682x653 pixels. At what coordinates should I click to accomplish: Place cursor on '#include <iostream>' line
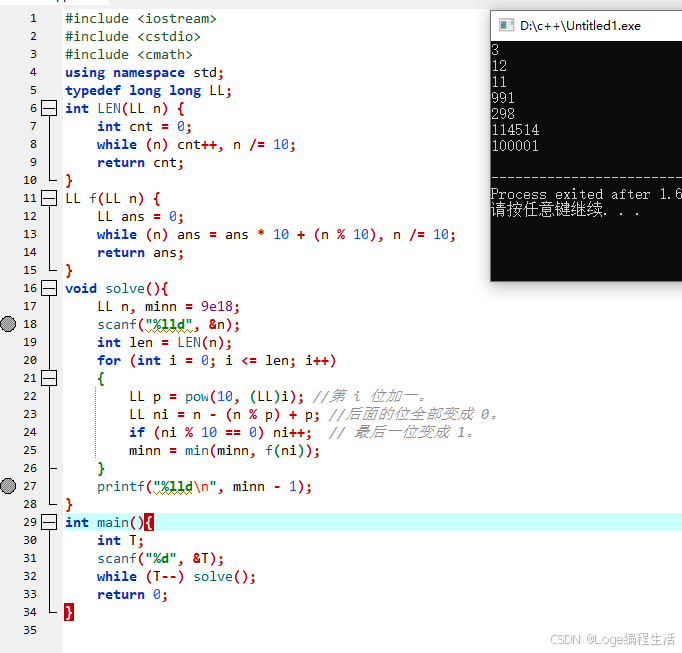pyautogui.click(x=140, y=19)
